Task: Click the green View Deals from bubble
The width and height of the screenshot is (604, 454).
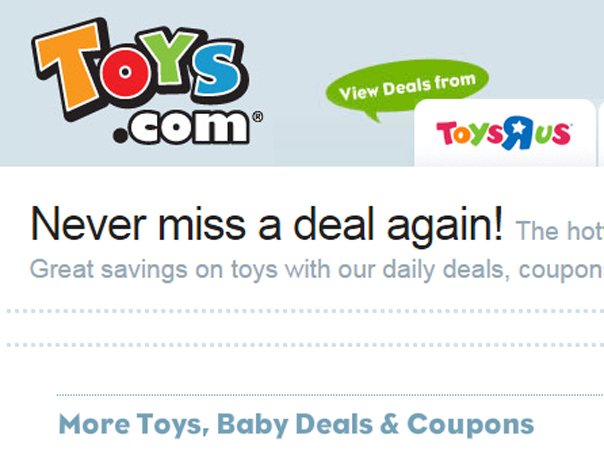Action: pos(407,86)
